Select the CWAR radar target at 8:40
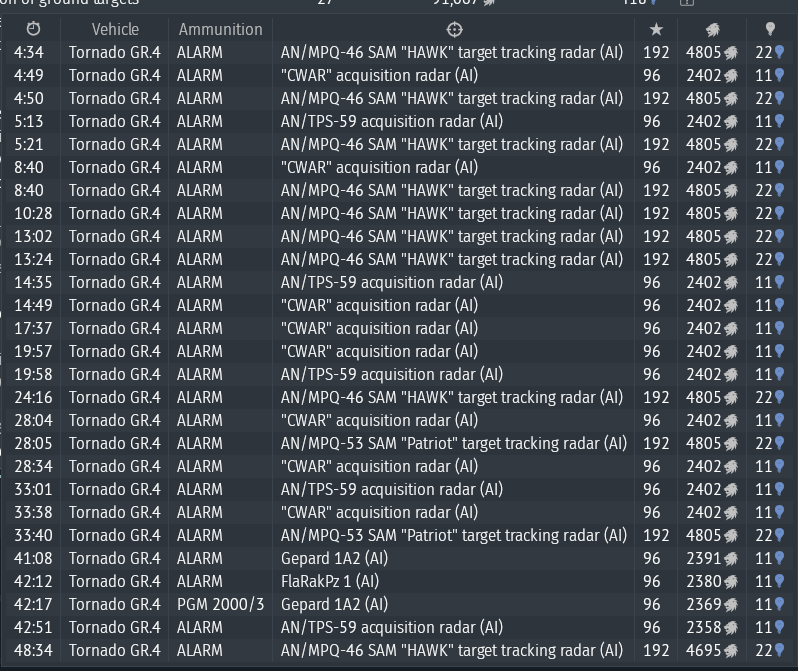This screenshot has height=671, width=798. click(379, 167)
